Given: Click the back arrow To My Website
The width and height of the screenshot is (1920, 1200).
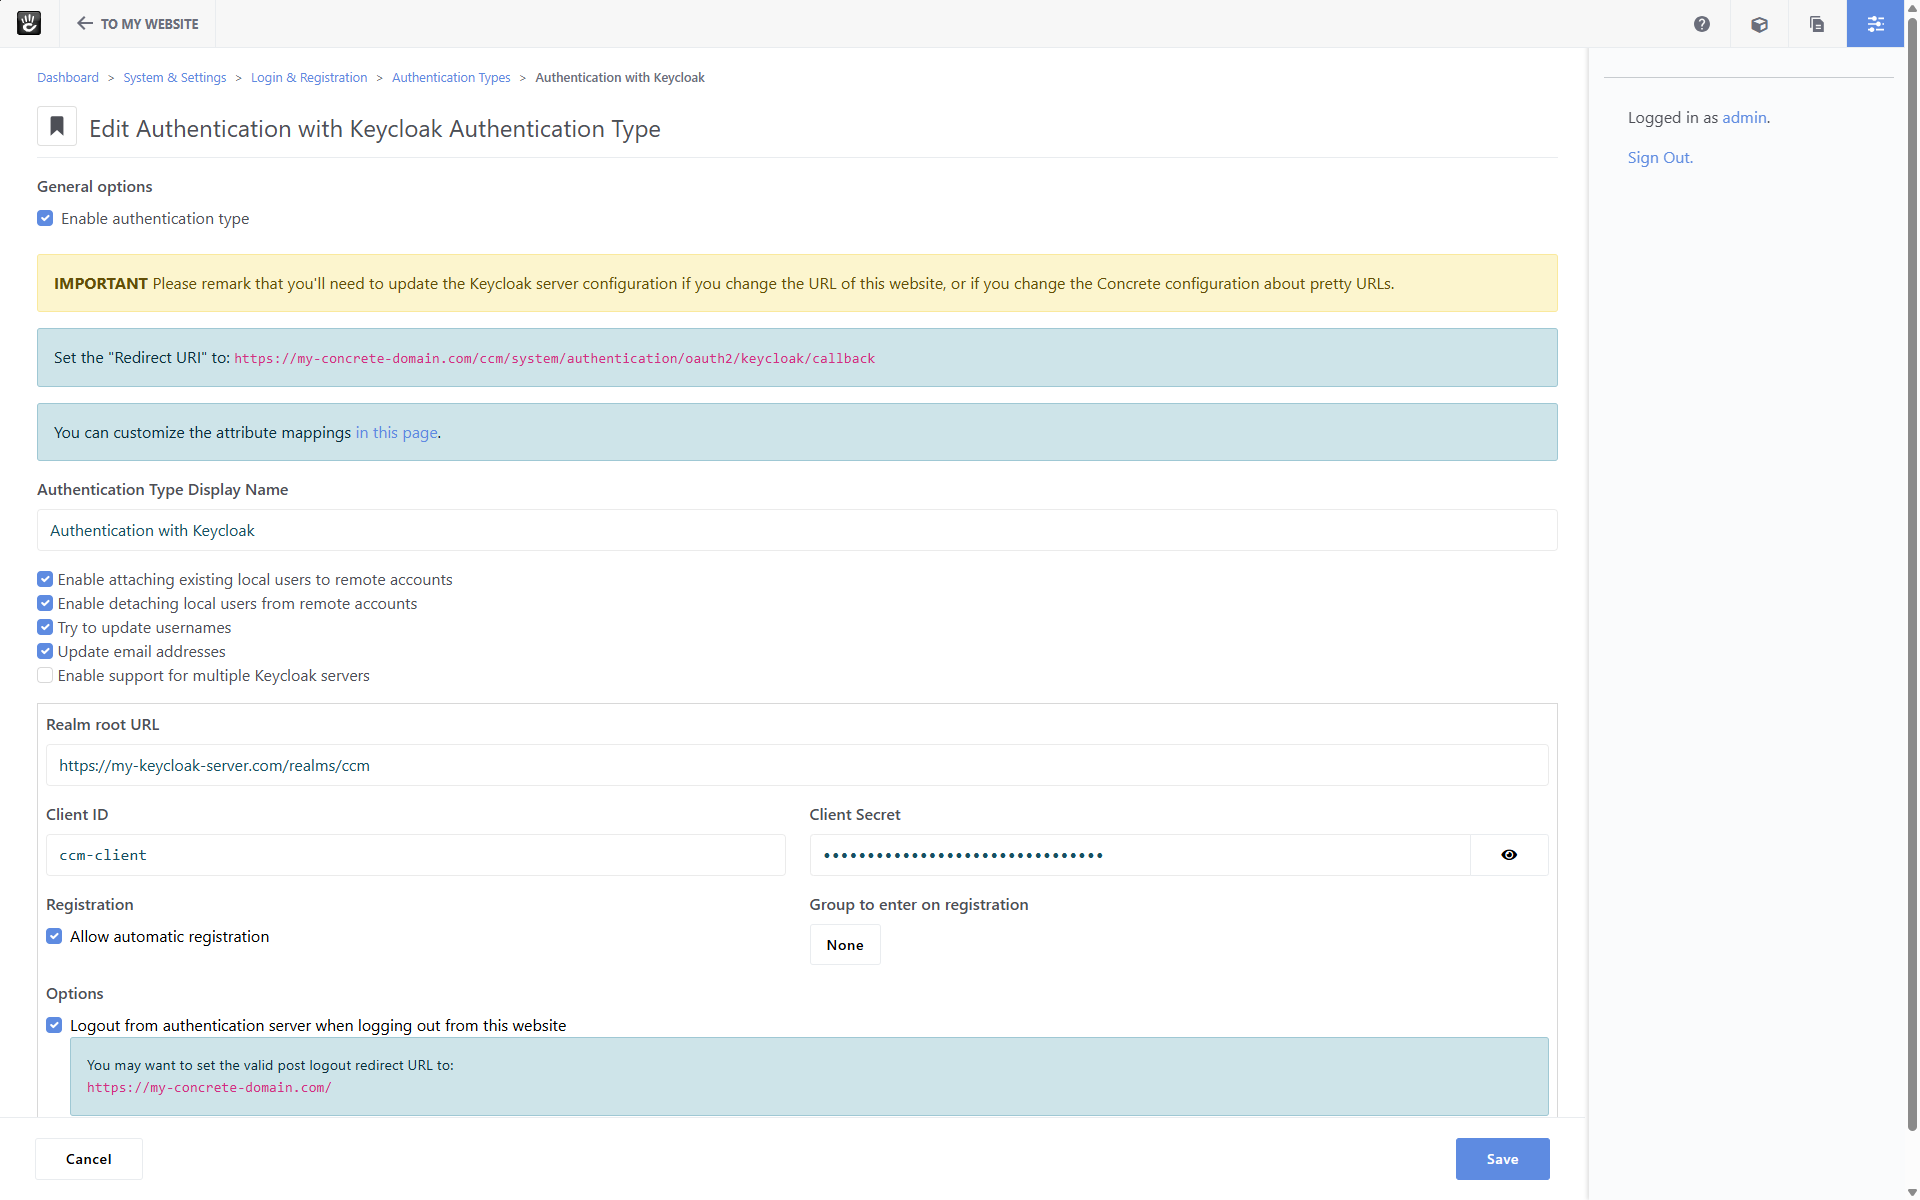Looking at the screenshot, I should click(x=138, y=24).
